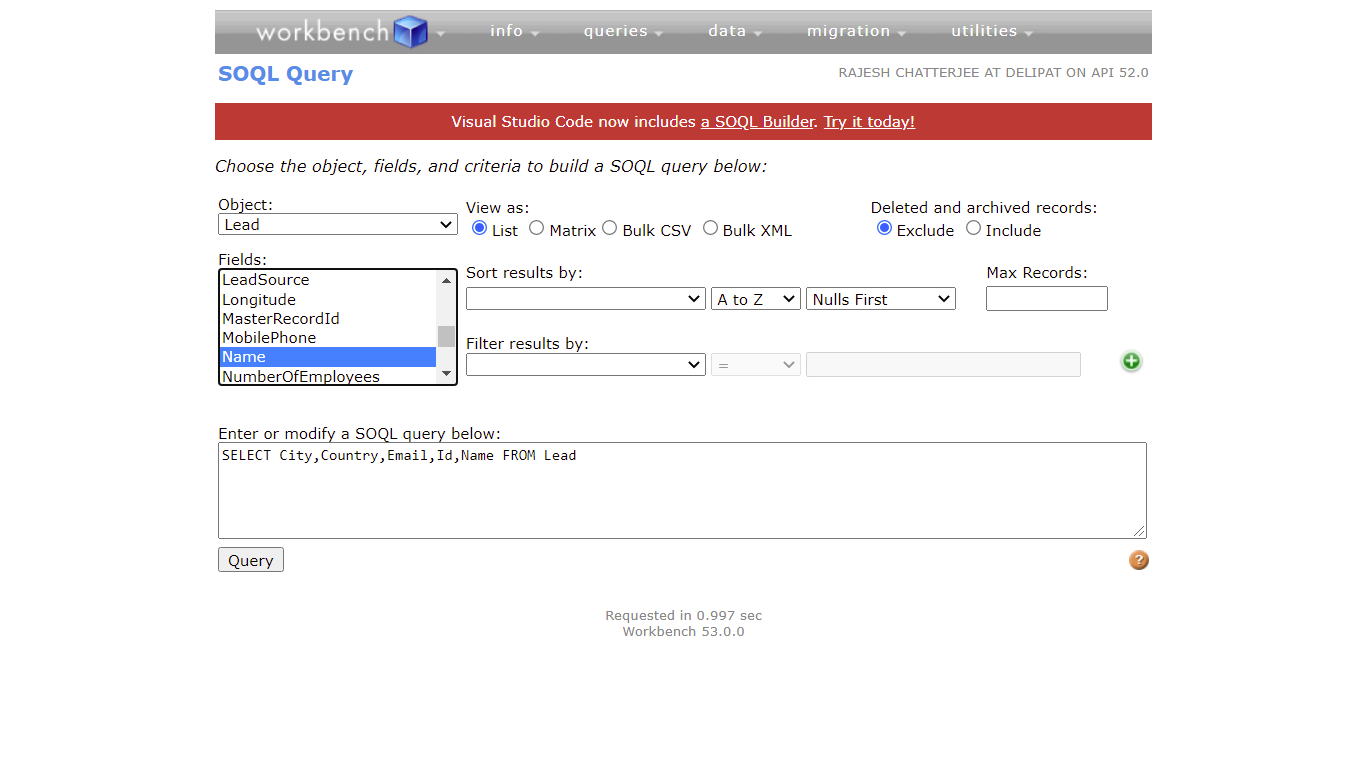This screenshot has height=768, width=1366.
Task: Open the data menu
Action: coord(735,31)
